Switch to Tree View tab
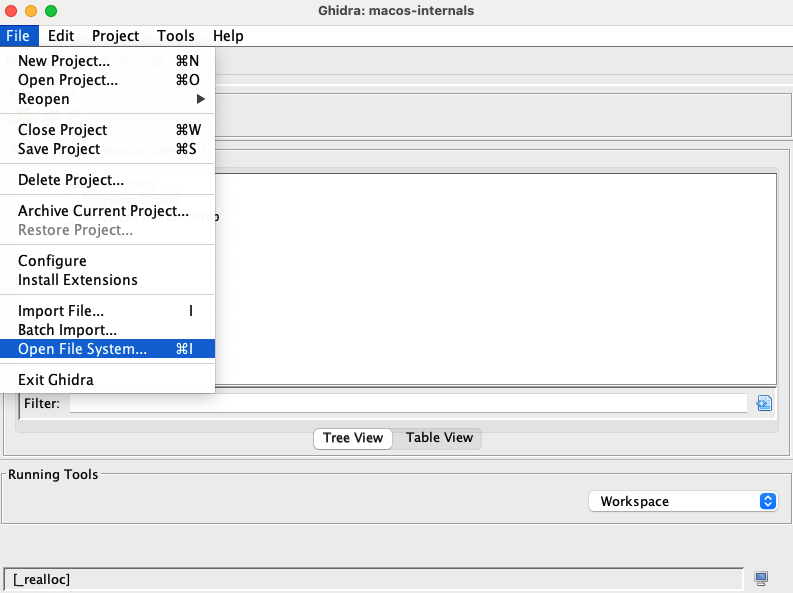This screenshot has width=793, height=593. (x=353, y=438)
